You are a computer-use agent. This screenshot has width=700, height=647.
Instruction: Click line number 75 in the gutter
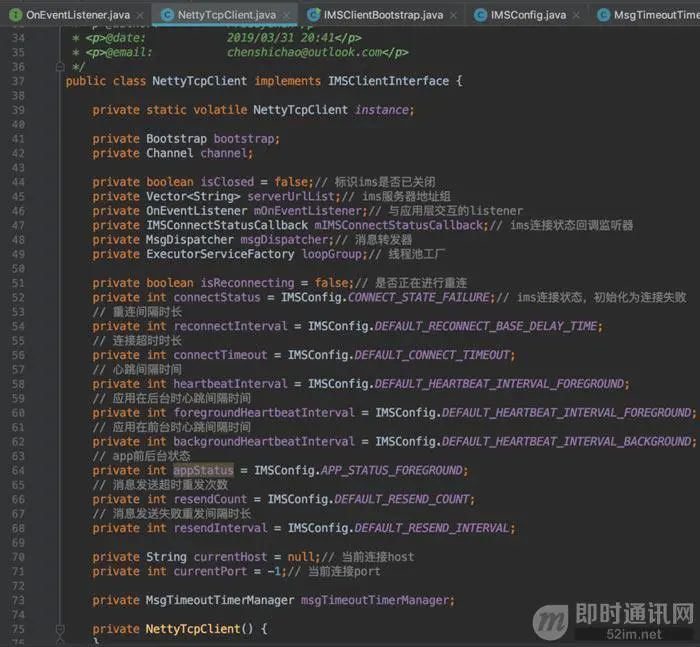18,629
